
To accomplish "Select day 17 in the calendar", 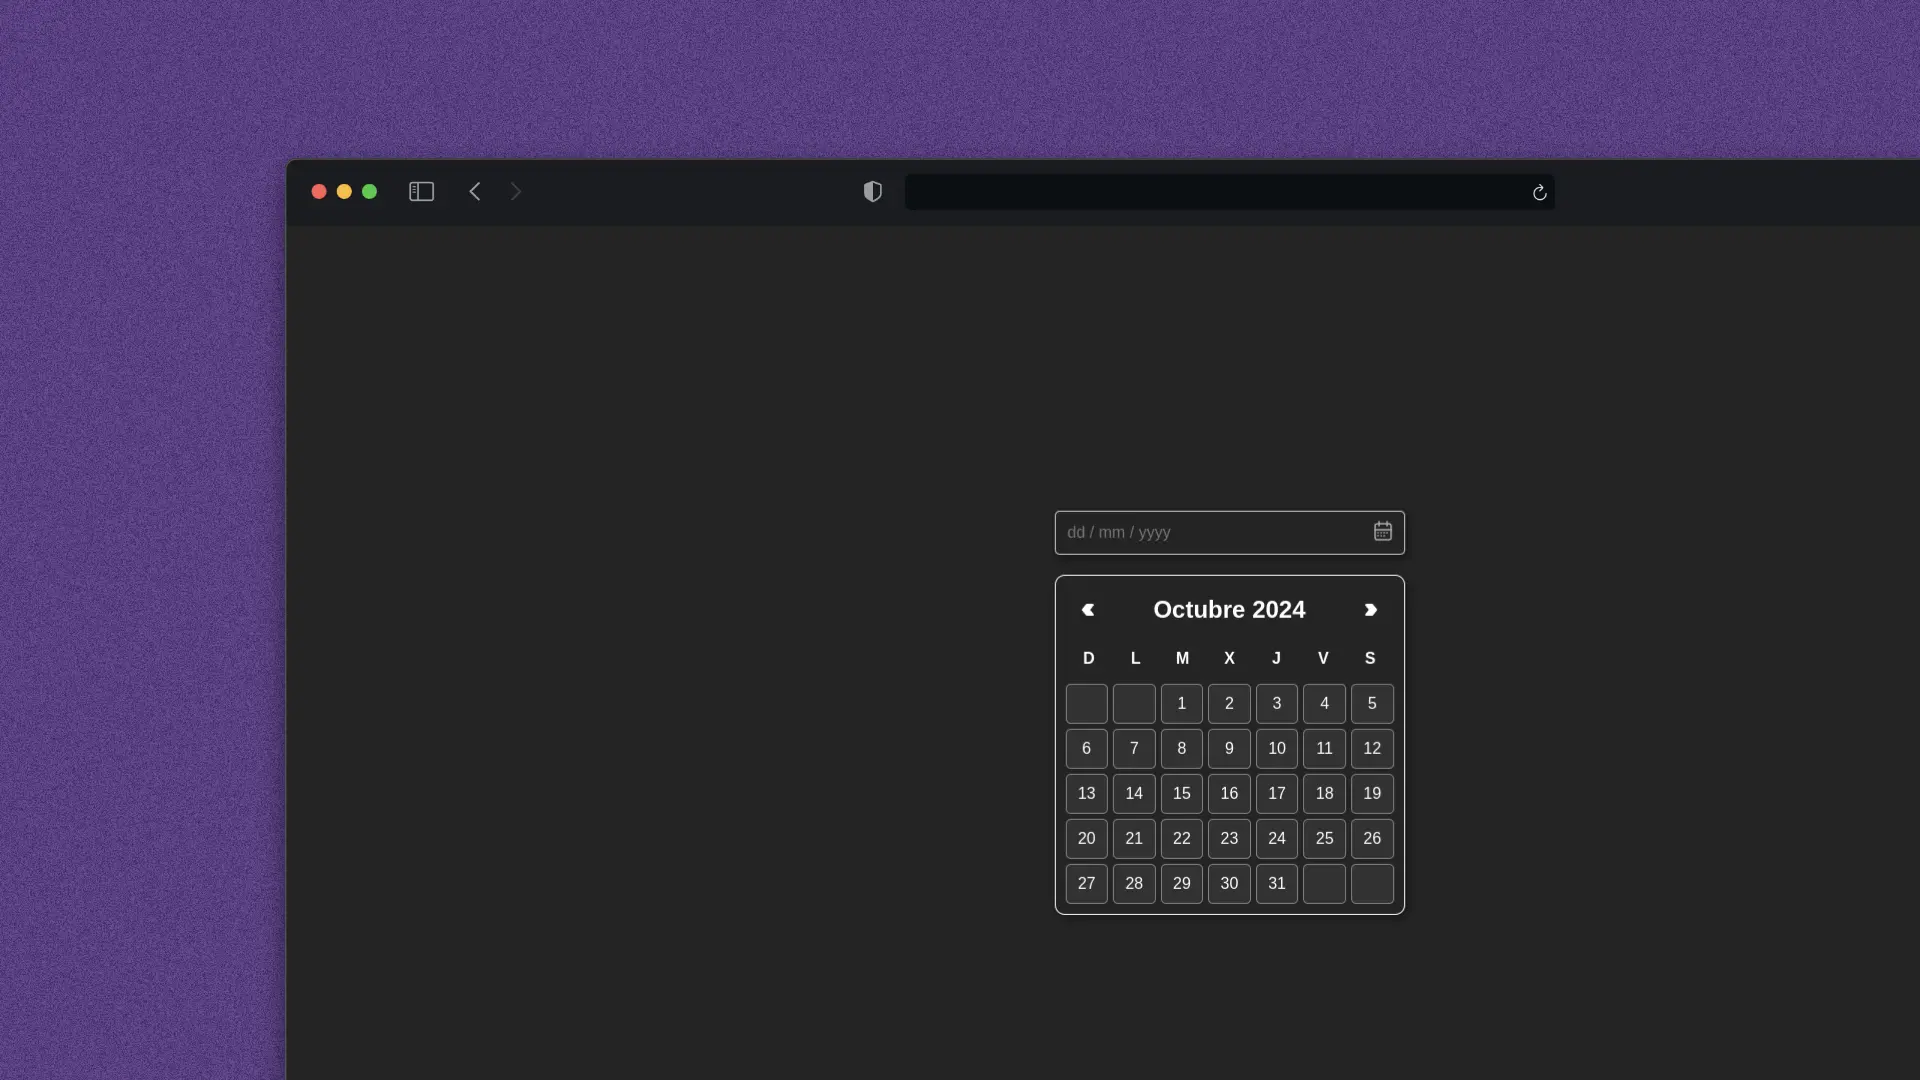I will pos(1277,794).
